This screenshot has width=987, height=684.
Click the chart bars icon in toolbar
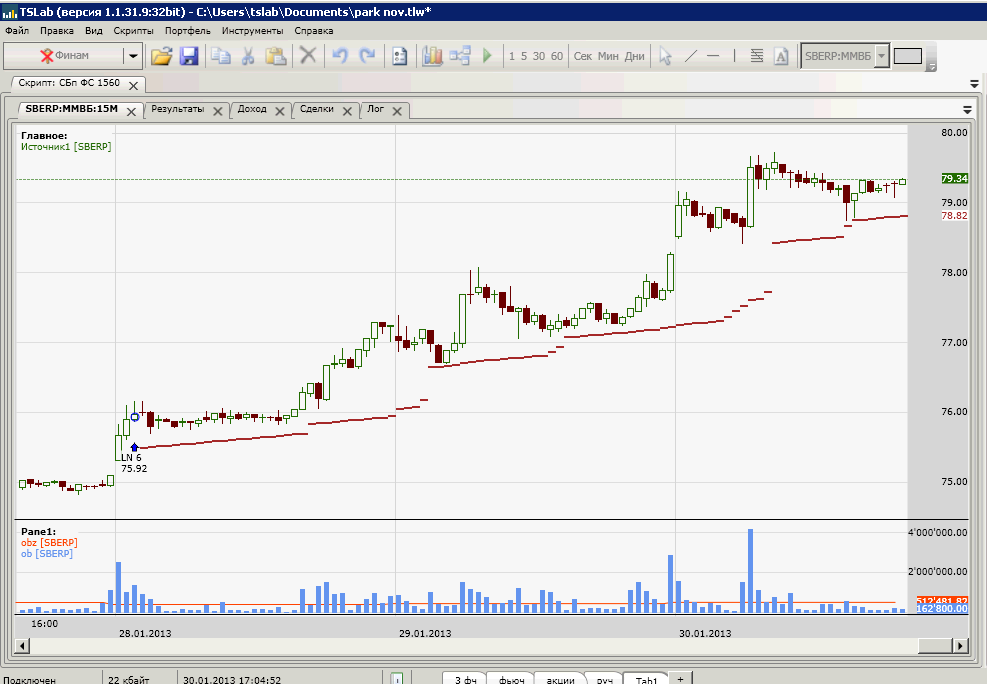point(432,56)
